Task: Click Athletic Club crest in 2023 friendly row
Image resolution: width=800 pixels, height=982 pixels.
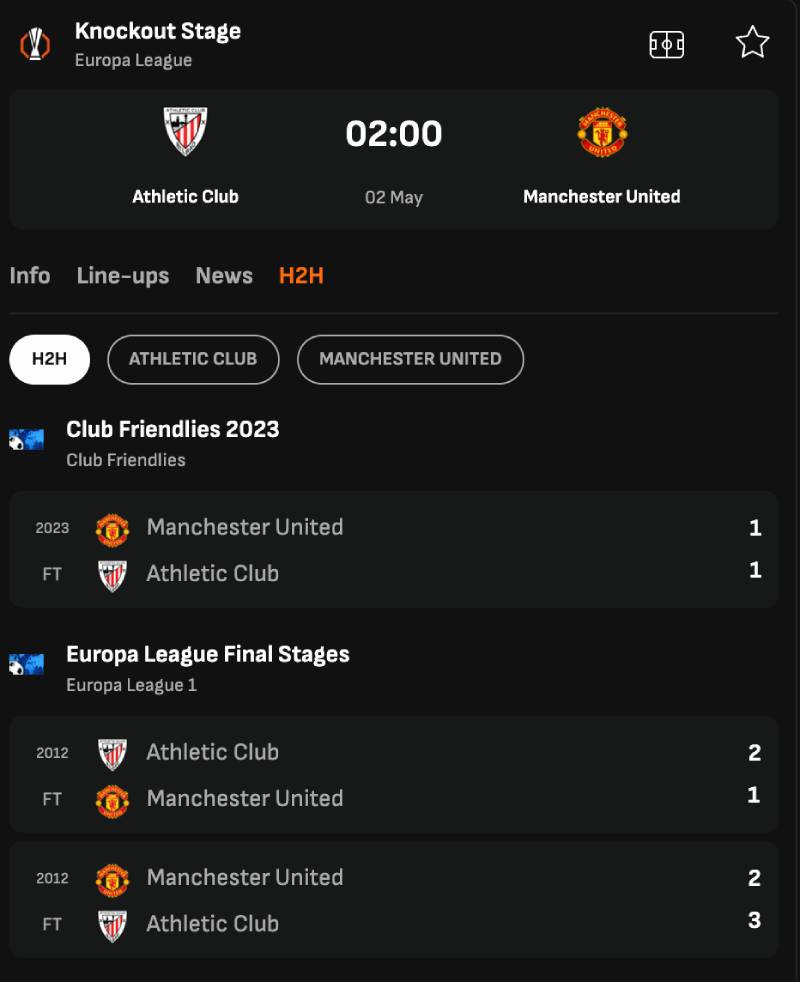Action: click(x=112, y=576)
